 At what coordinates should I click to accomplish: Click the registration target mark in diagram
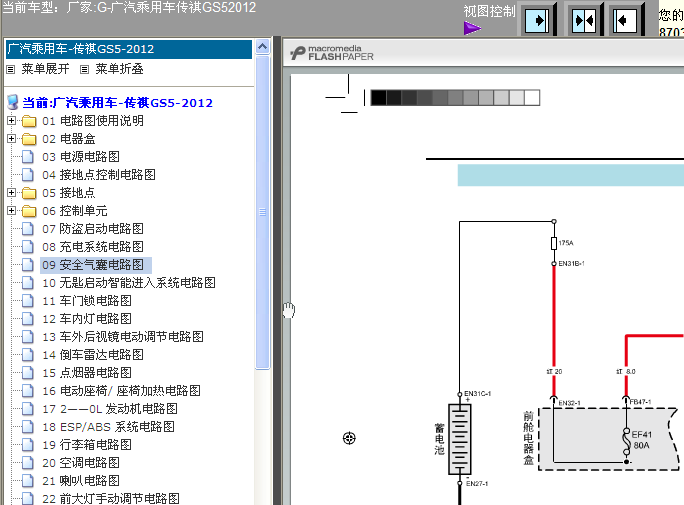click(349, 438)
